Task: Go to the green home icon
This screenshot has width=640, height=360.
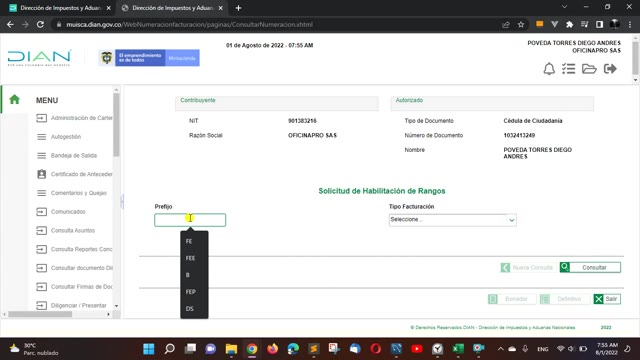Action: tap(14, 99)
